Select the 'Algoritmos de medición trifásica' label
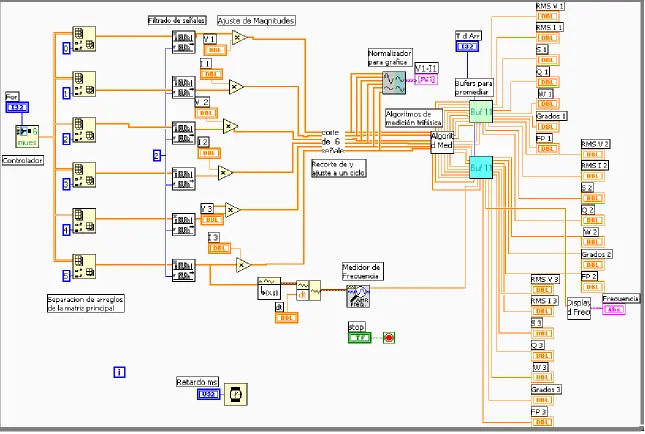This screenshot has height=434, width=645. coord(413,118)
